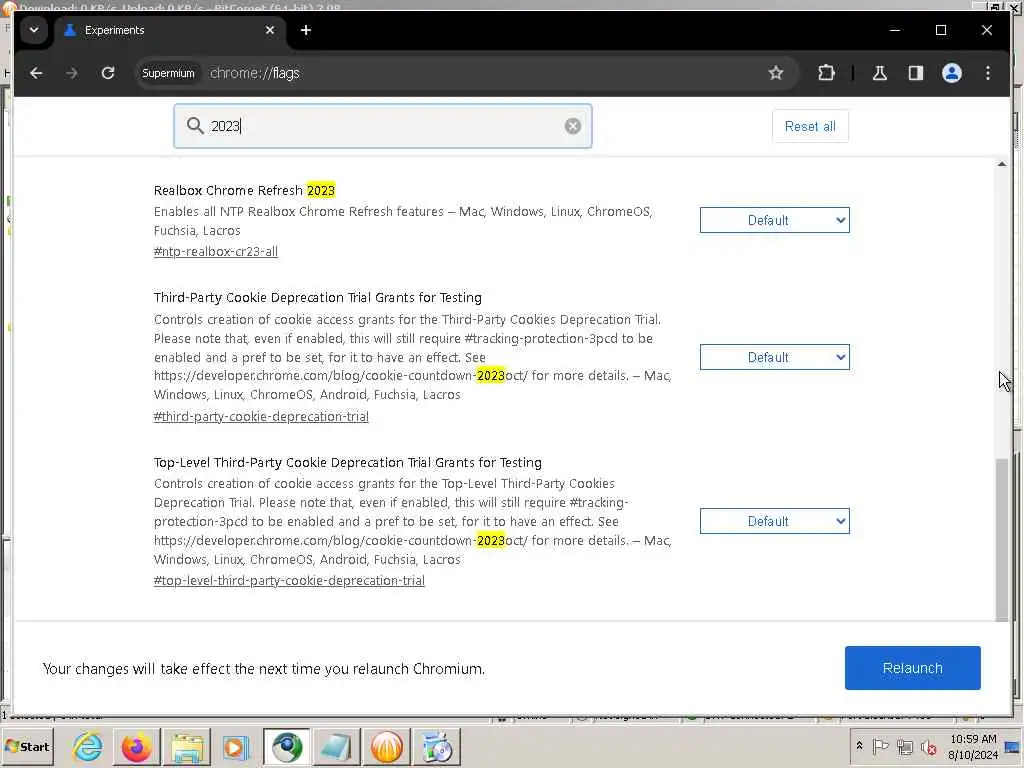Focus the search flags input field
The width and height of the screenshot is (1024, 768).
click(383, 126)
